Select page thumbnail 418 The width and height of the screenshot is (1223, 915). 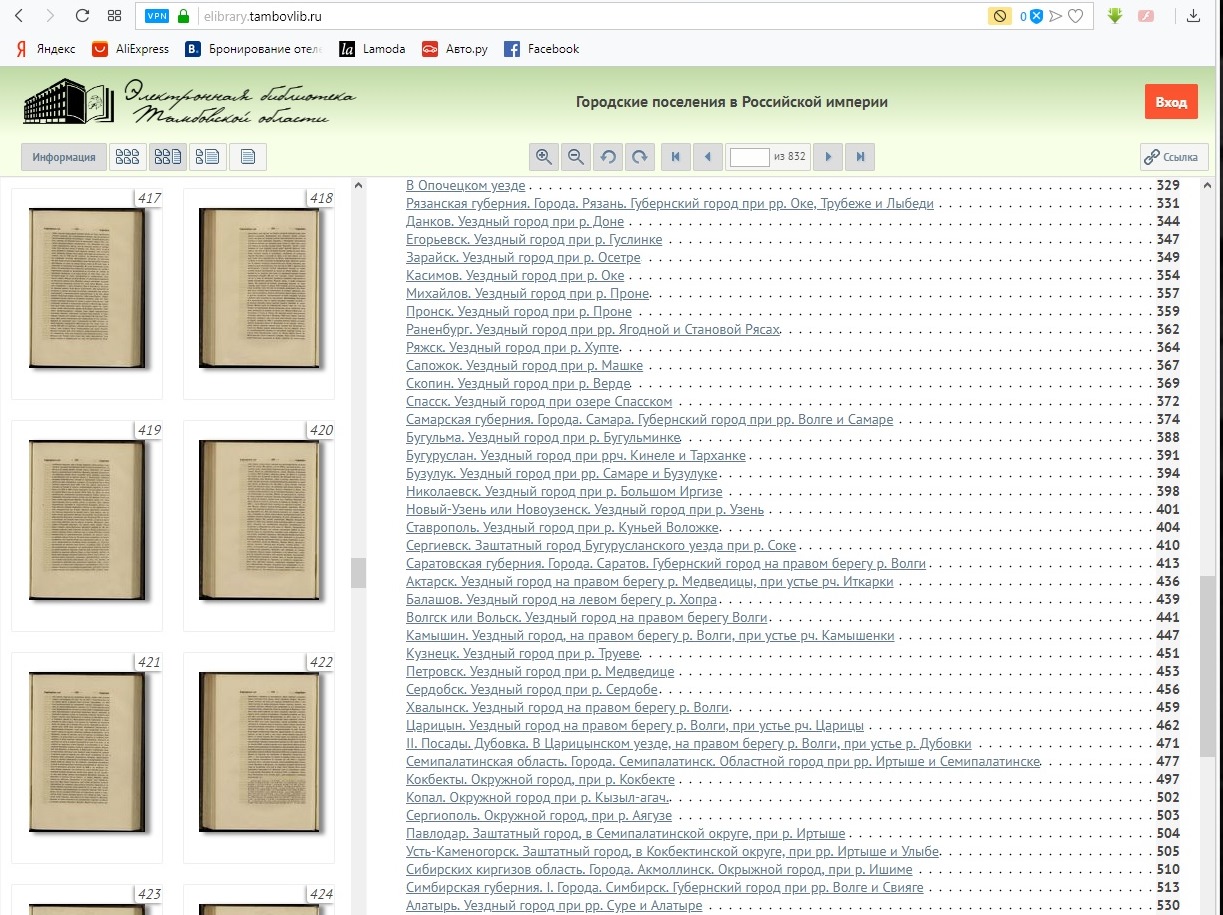coord(259,293)
